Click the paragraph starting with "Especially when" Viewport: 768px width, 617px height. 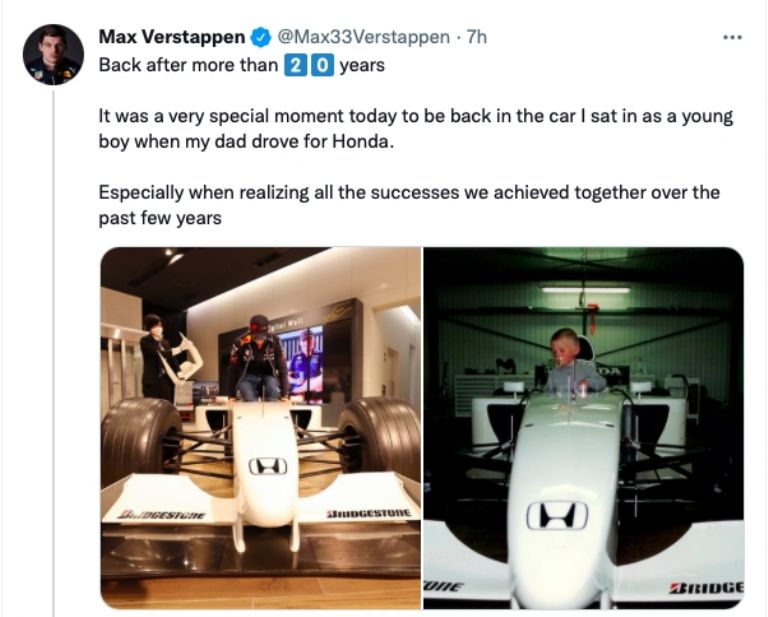[x=408, y=204]
